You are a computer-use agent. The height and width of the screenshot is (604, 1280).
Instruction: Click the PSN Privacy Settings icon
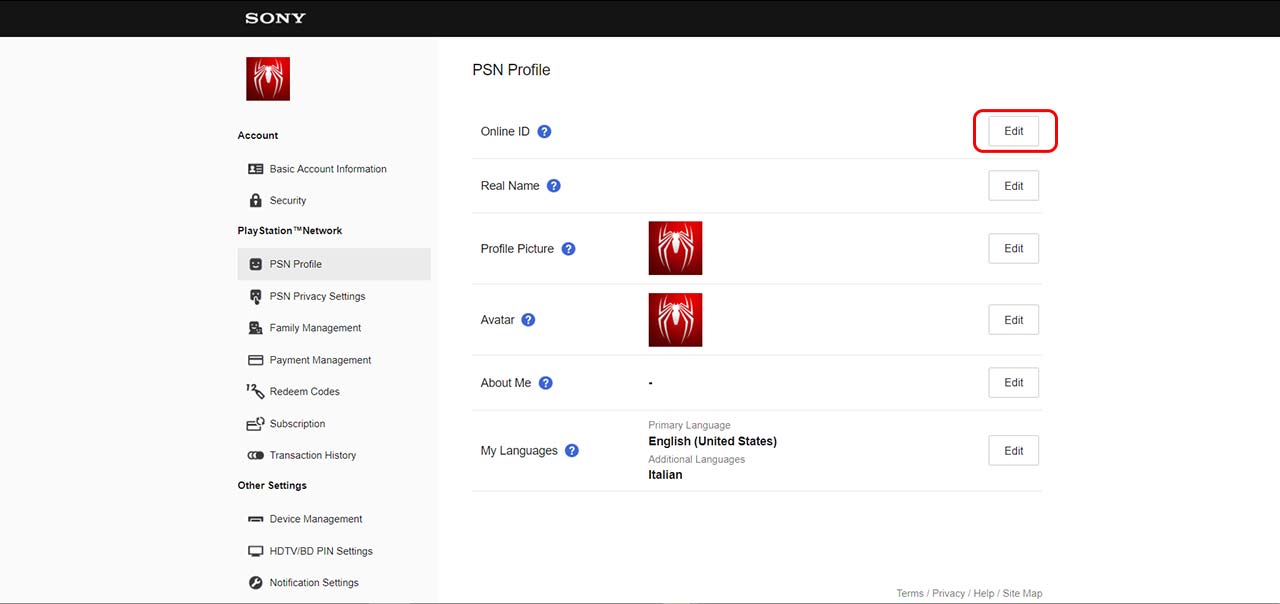pyautogui.click(x=255, y=296)
